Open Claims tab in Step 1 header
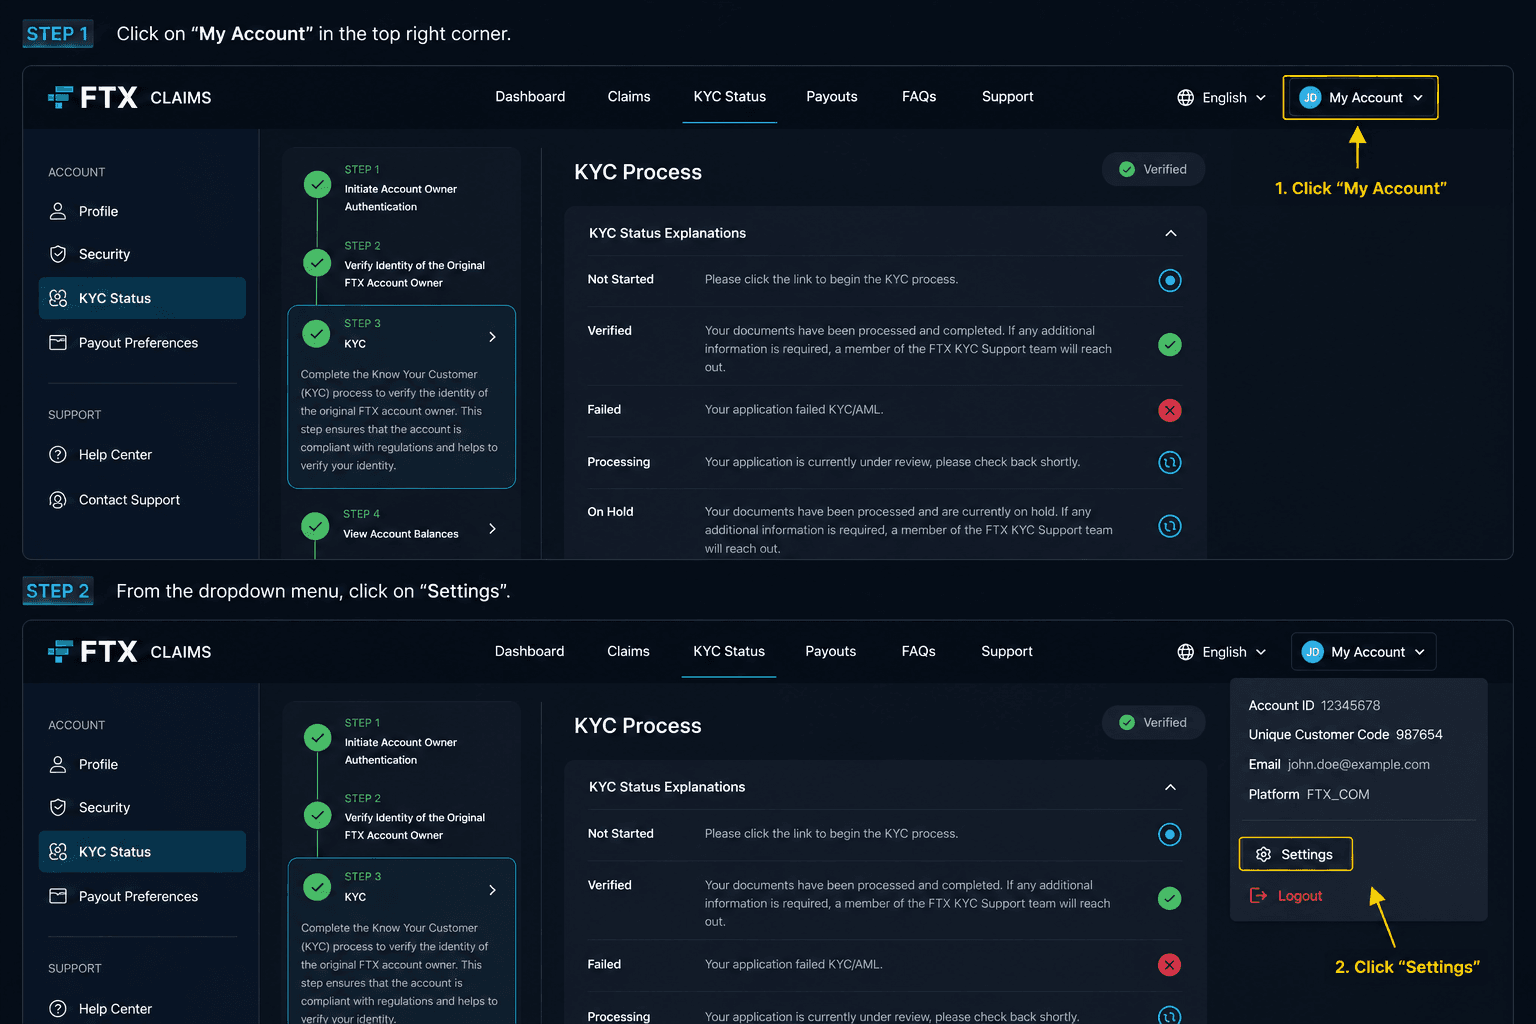 click(x=629, y=97)
